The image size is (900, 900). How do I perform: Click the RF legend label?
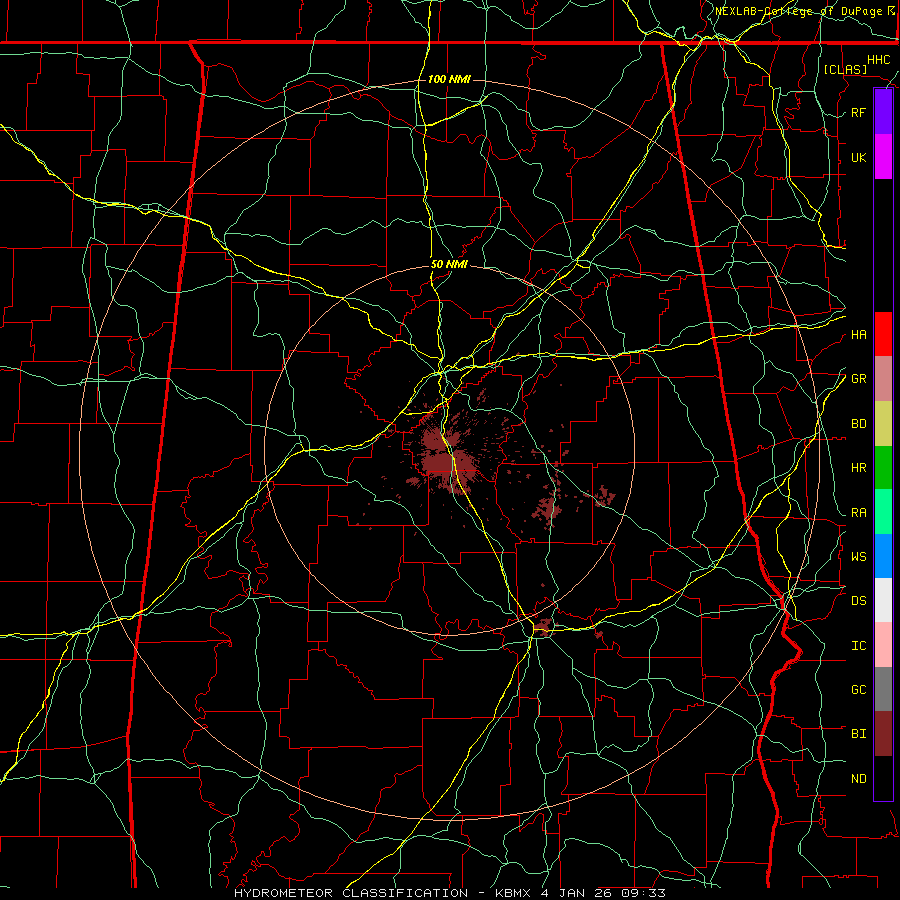pyautogui.click(x=858, y=112)
